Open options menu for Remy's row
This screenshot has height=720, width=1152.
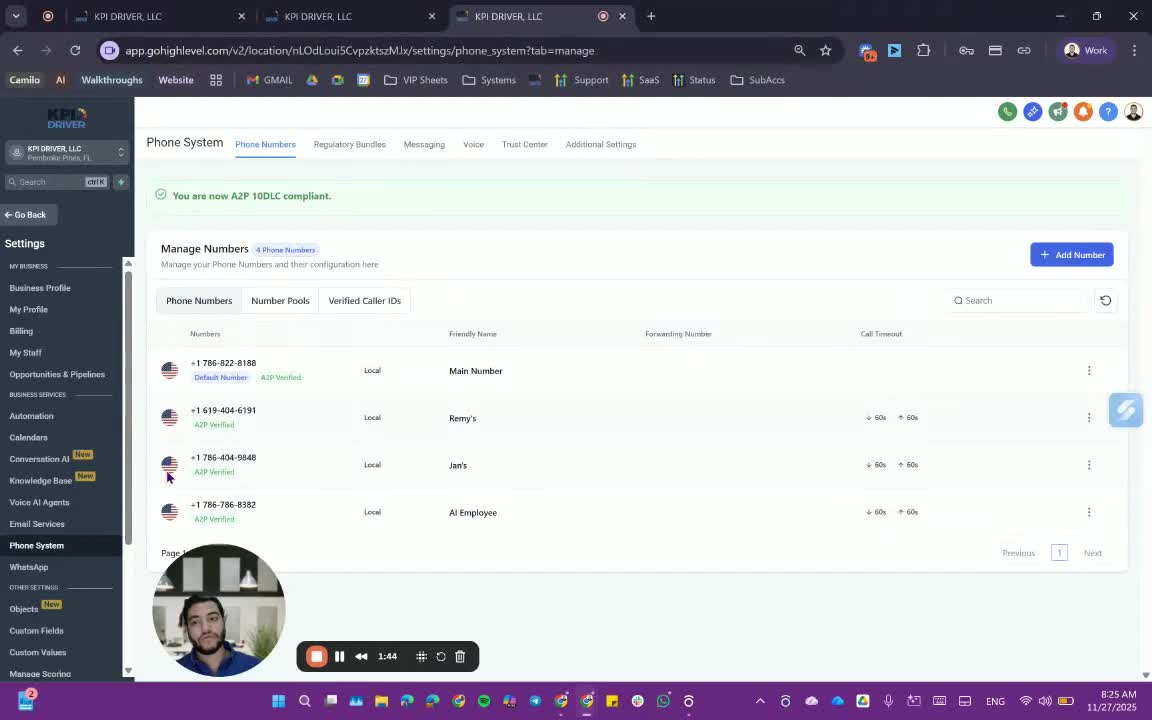[x=1089, y=417]
